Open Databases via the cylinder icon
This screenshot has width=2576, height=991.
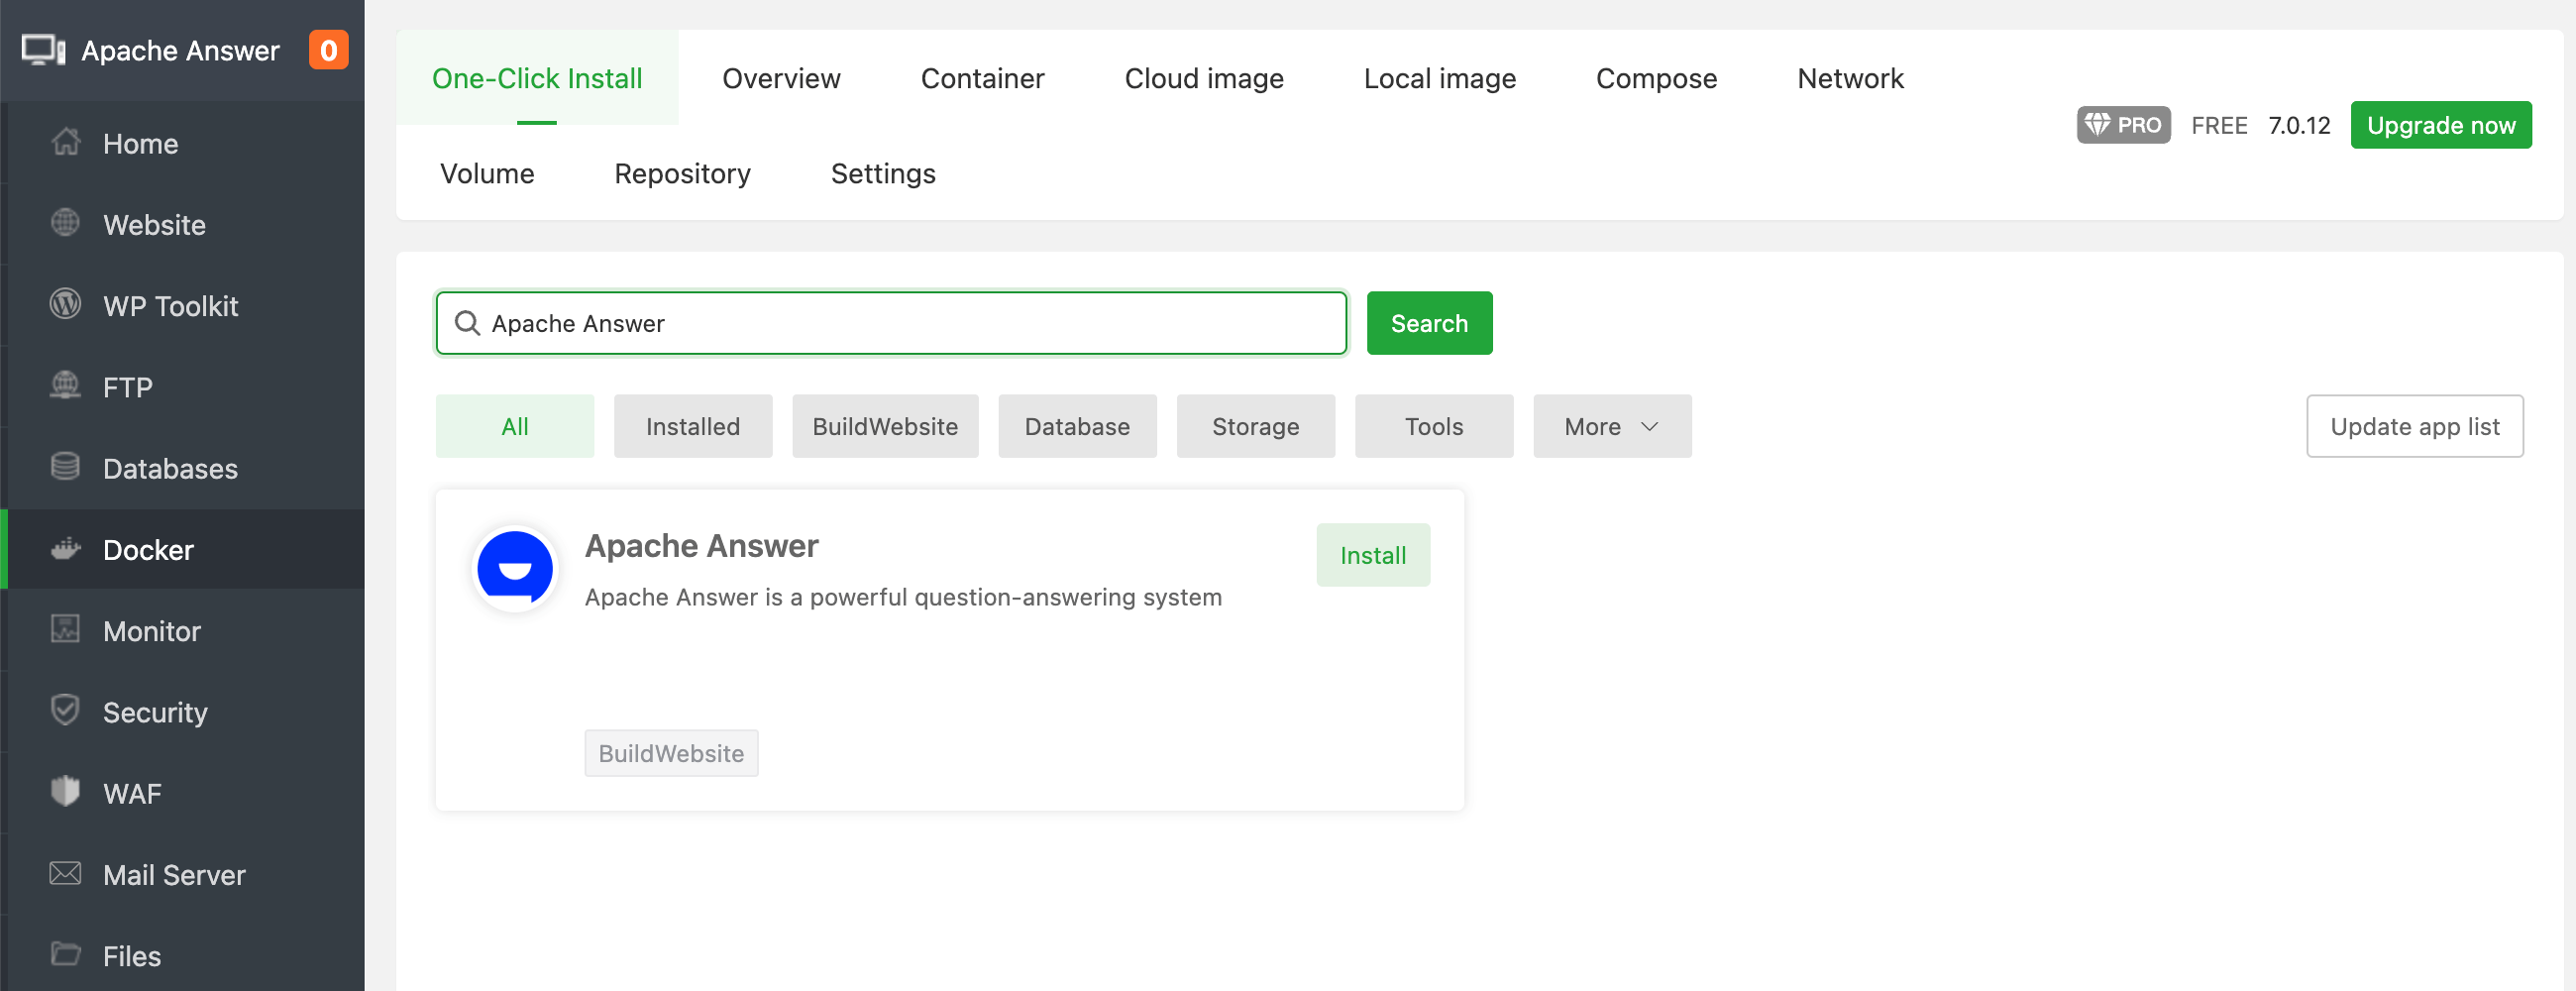tap(66, 467)
